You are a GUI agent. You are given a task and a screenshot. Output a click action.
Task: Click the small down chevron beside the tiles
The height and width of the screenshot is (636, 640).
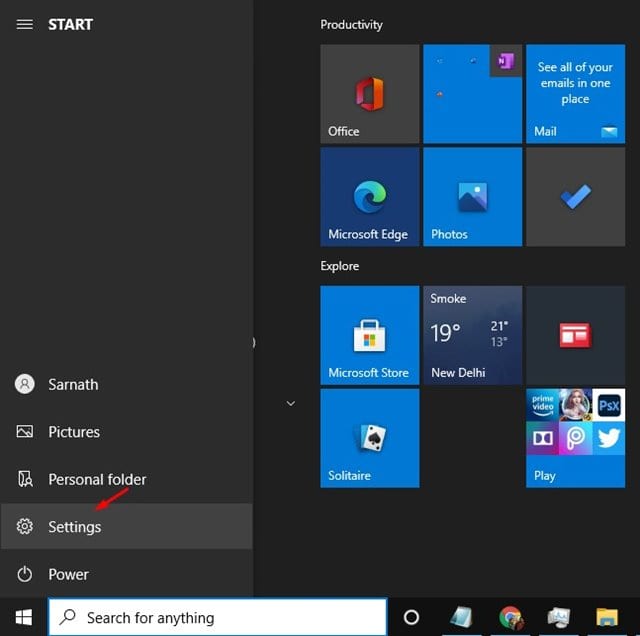[291, 403]
